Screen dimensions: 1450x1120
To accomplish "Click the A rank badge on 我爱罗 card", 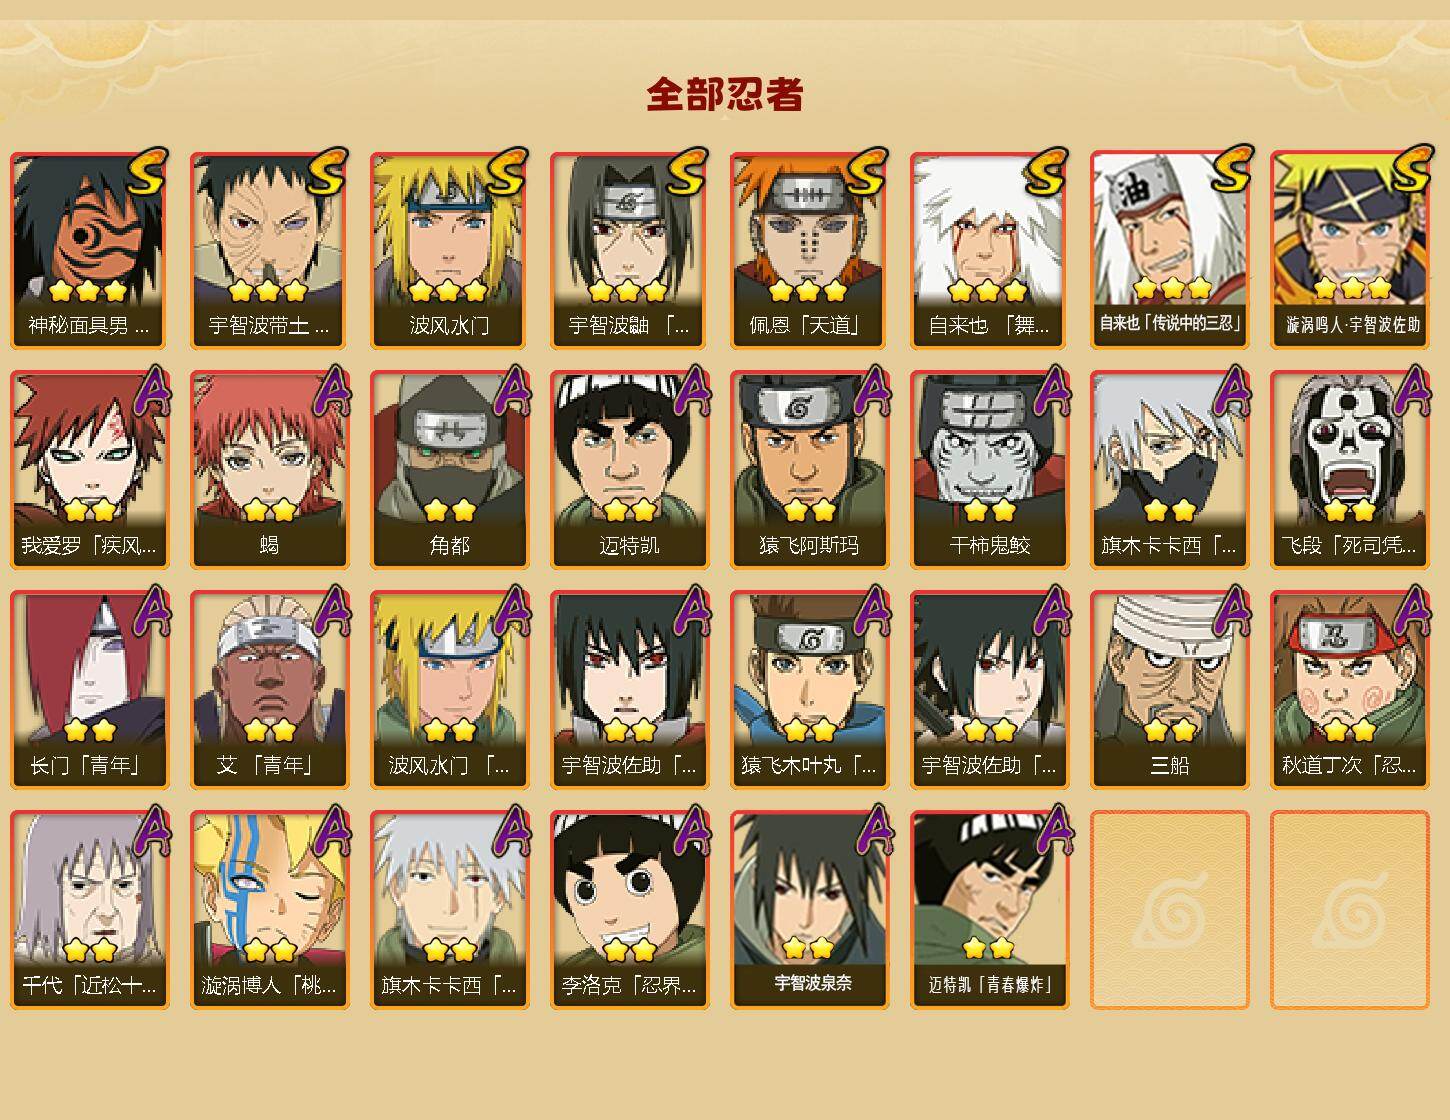I will click(x=149, y=390).
